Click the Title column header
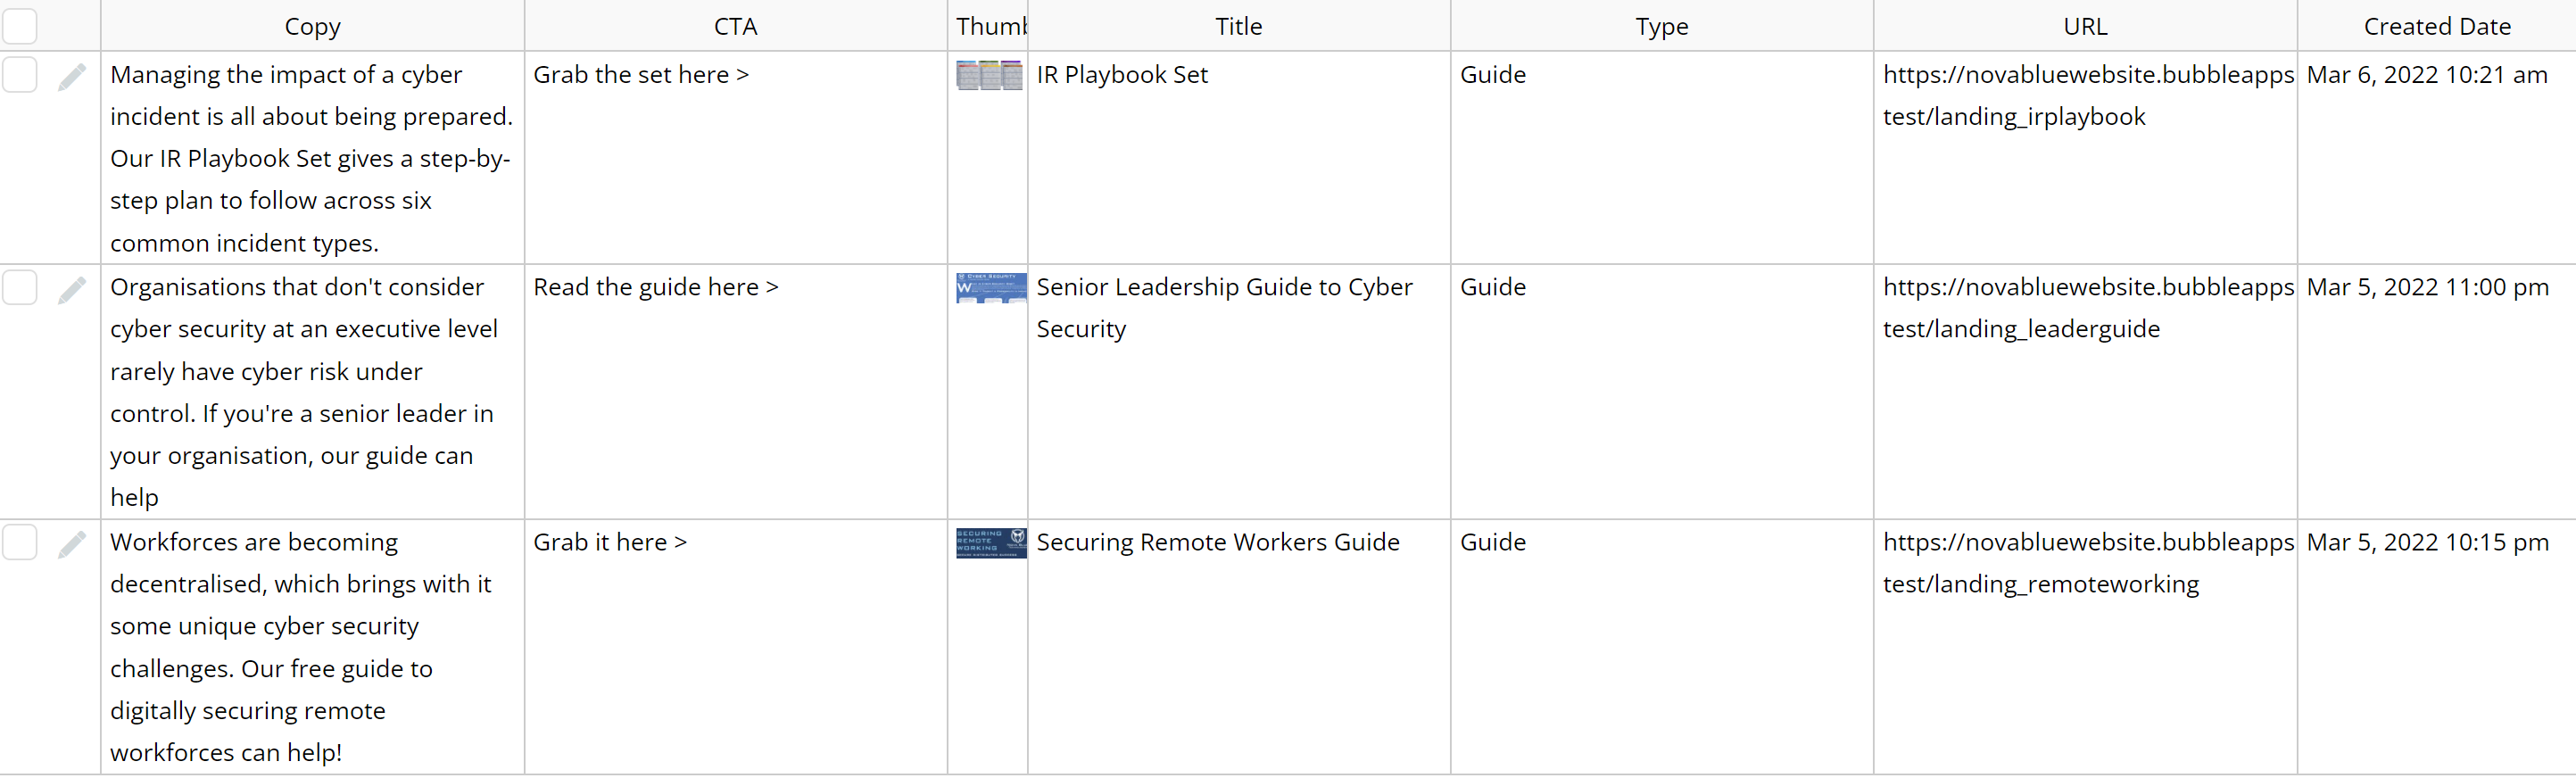The image size is (2576, 778). tap(1238, 27)
